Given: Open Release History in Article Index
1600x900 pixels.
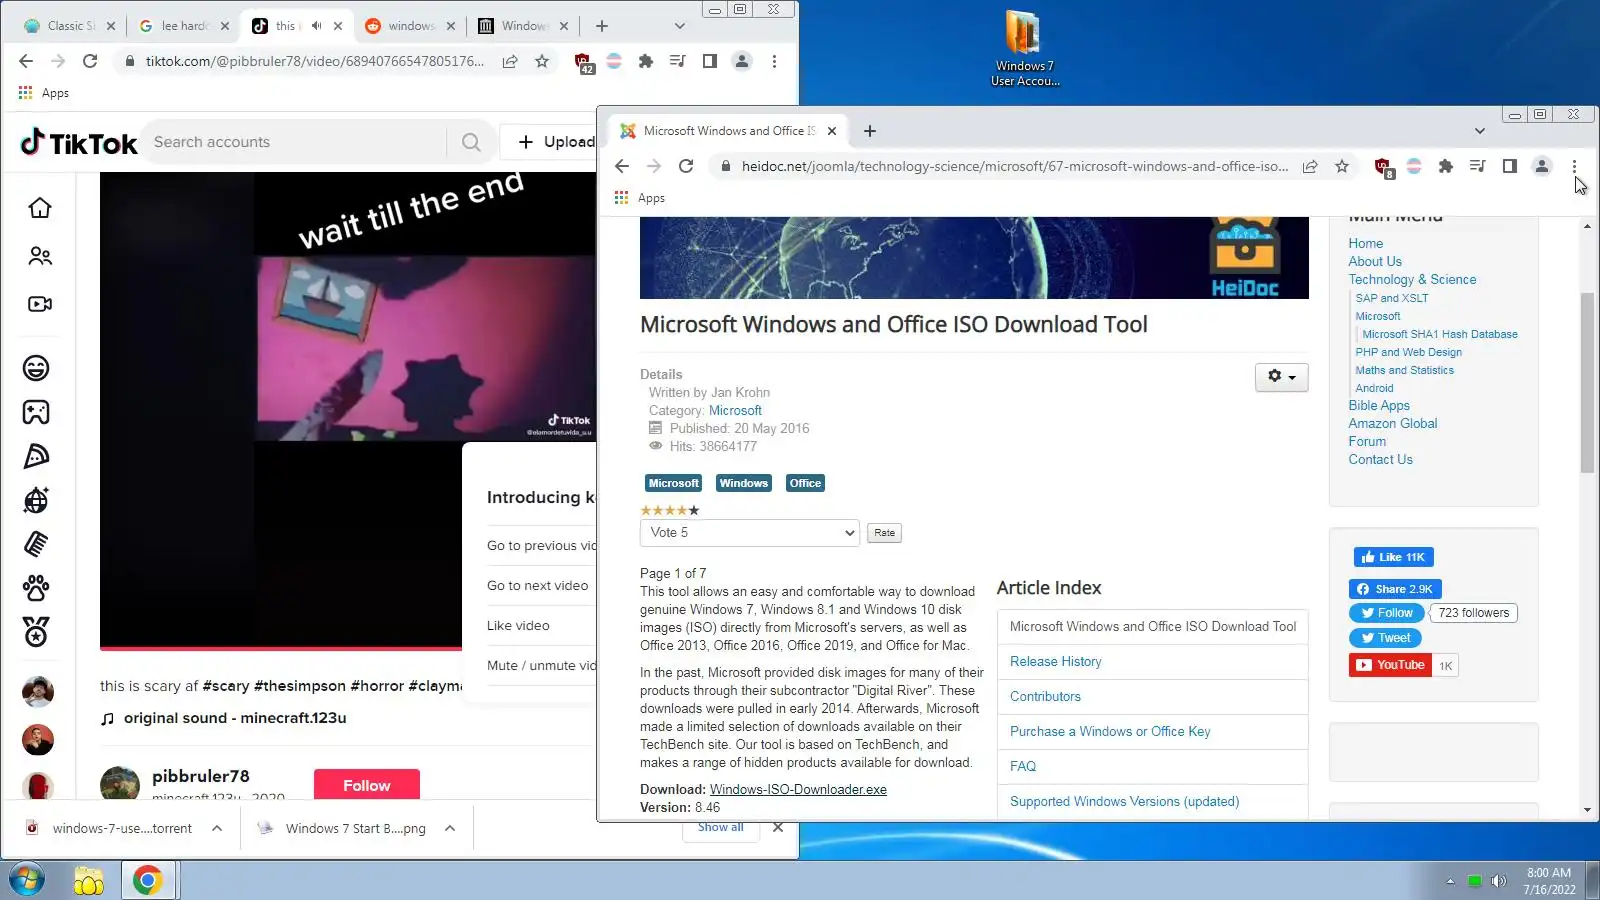Looking at the screenshot, I should (1055, 661).
